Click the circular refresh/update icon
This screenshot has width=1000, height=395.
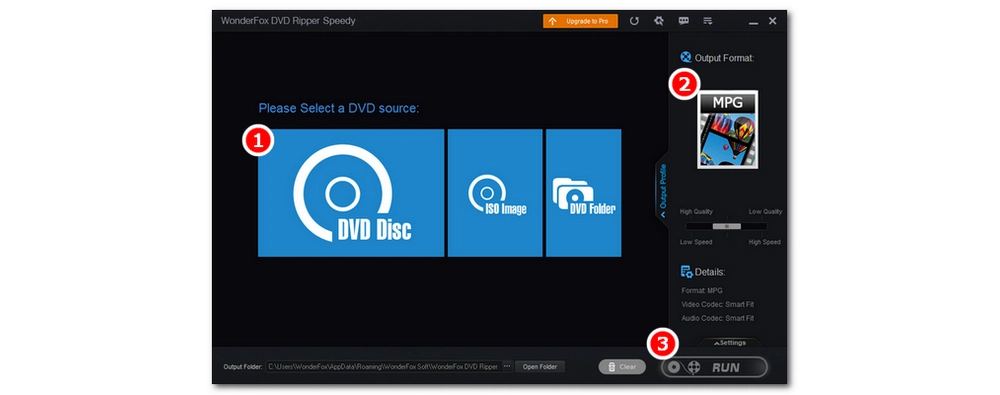point(634,21)
